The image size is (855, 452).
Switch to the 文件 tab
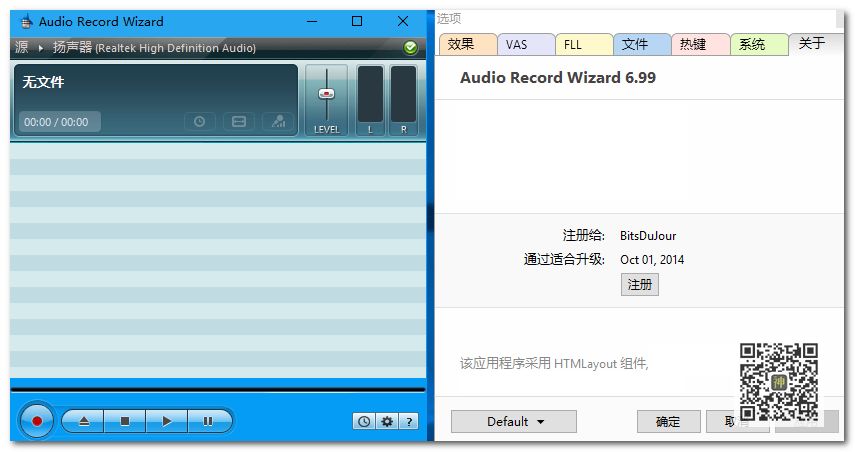tap(642, 44)
